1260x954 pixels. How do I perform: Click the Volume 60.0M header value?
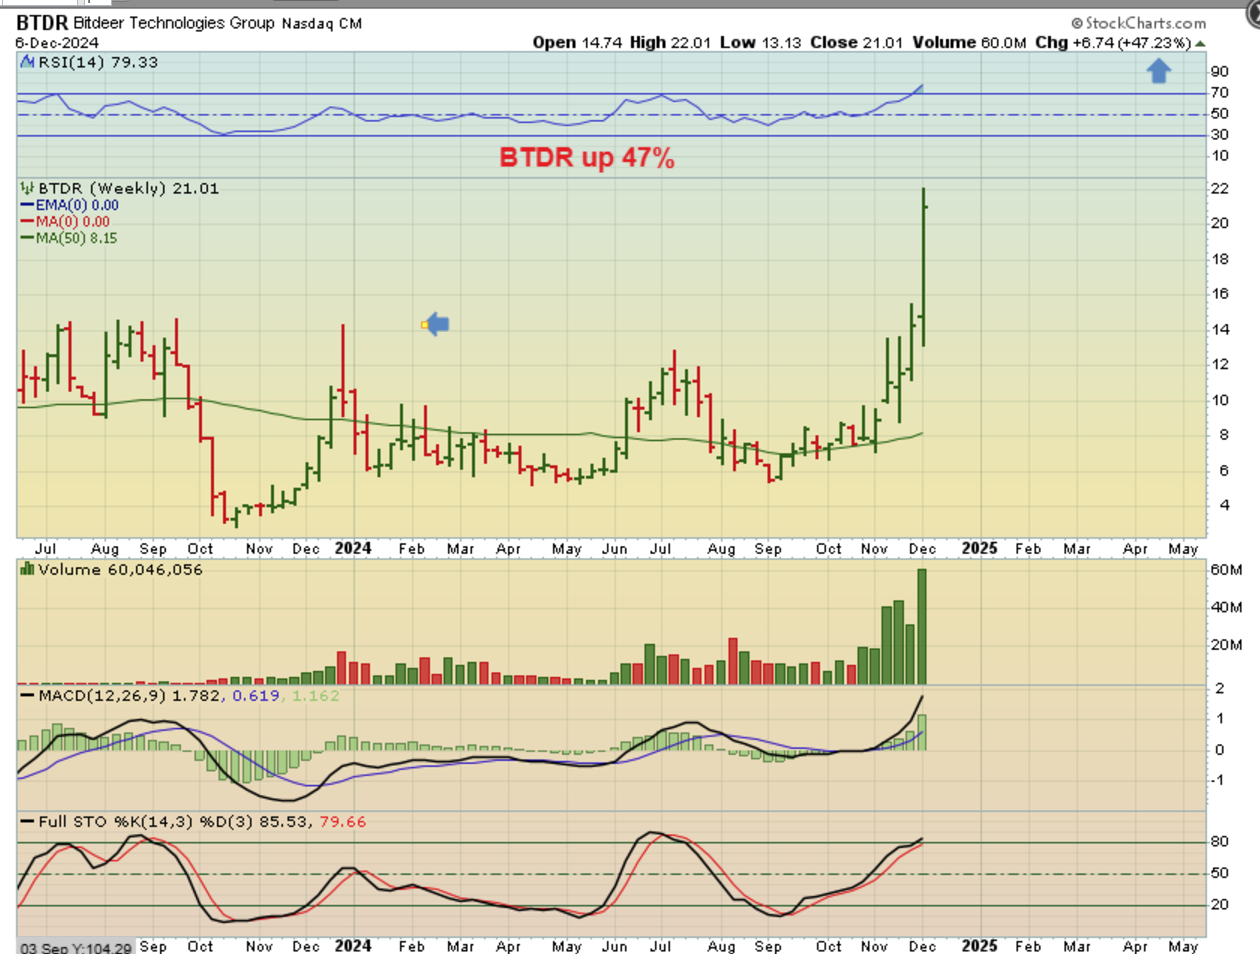[x=969, y=42]
